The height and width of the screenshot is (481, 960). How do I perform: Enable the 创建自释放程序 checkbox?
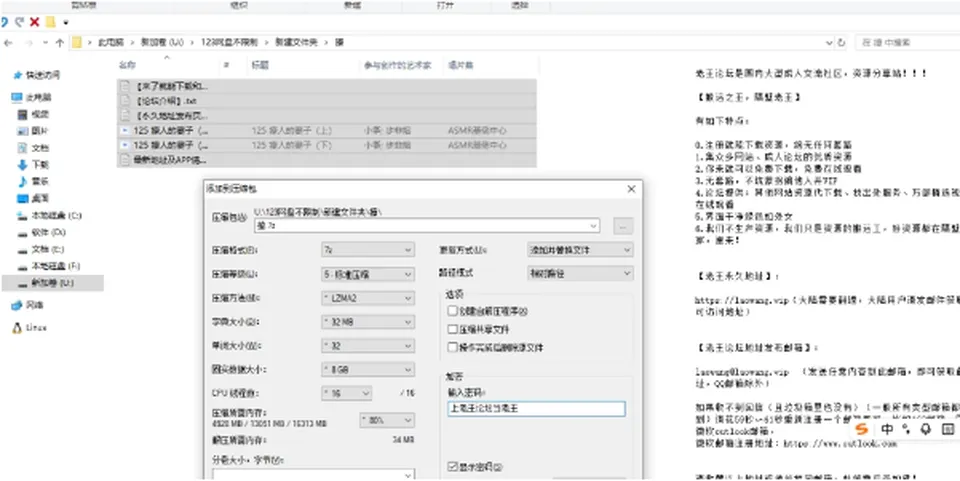(452, 311)
